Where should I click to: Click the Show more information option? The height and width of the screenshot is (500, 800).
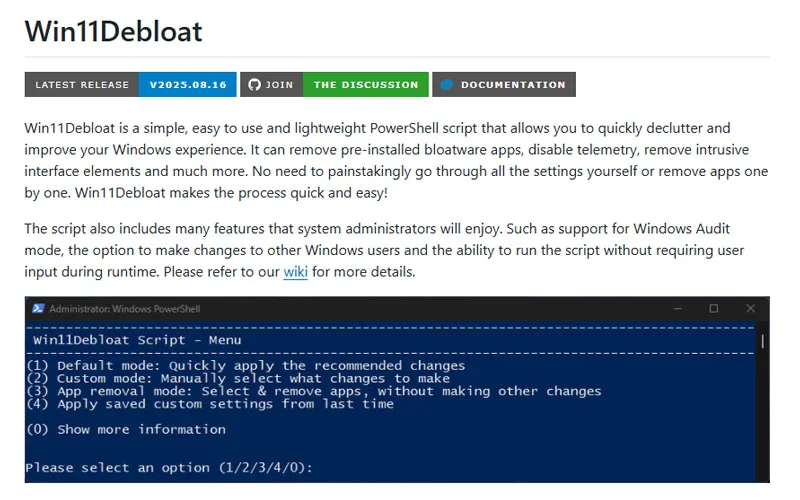(x=126, y=429)
